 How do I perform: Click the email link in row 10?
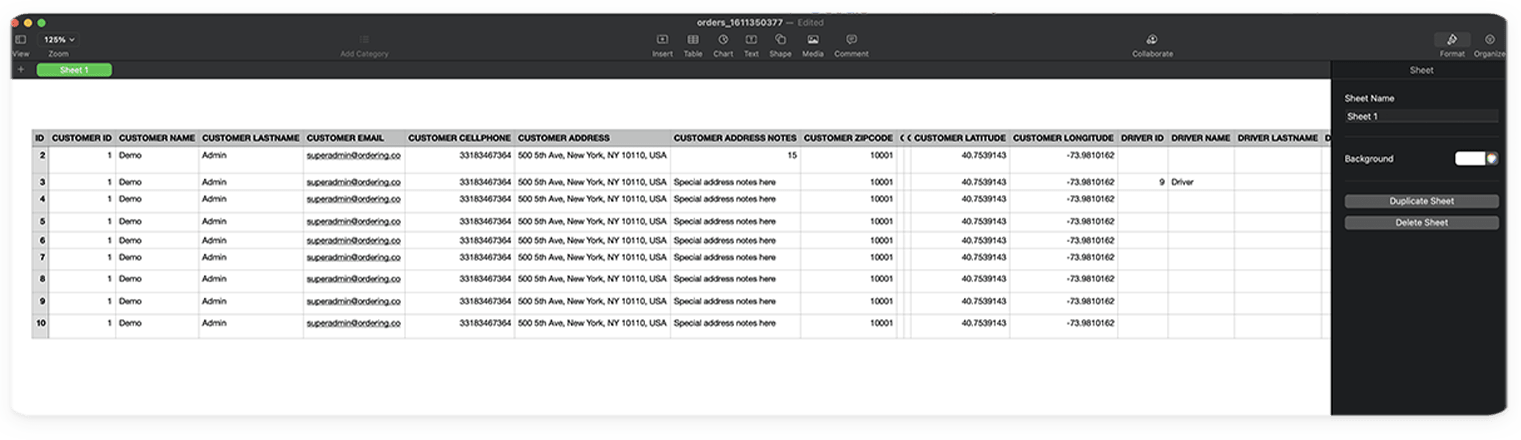point(354,323)
